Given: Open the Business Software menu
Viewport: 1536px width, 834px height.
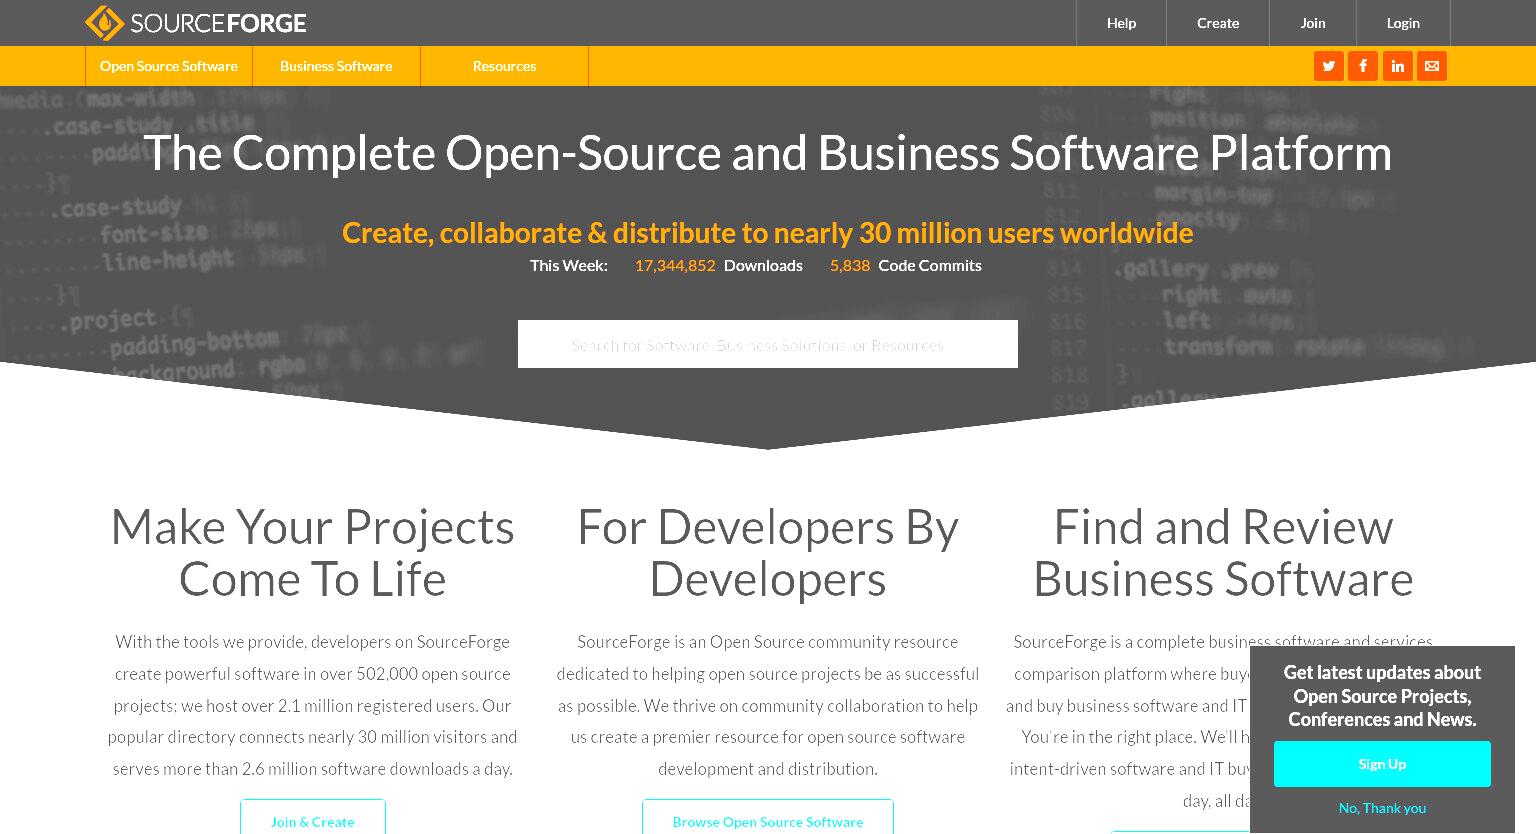Looking at the screenshot, I should (336, 66).
